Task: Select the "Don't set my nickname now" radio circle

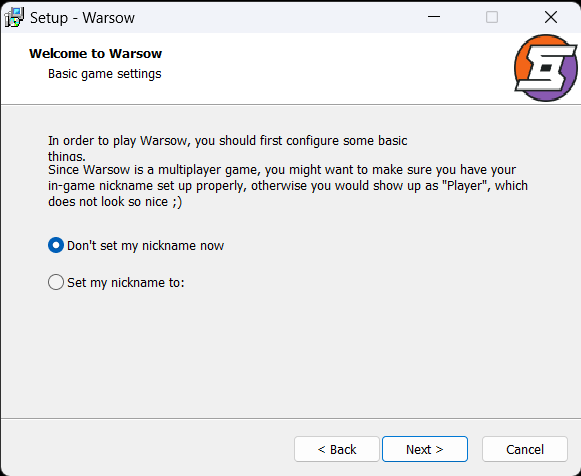Action: click(56, 245)
